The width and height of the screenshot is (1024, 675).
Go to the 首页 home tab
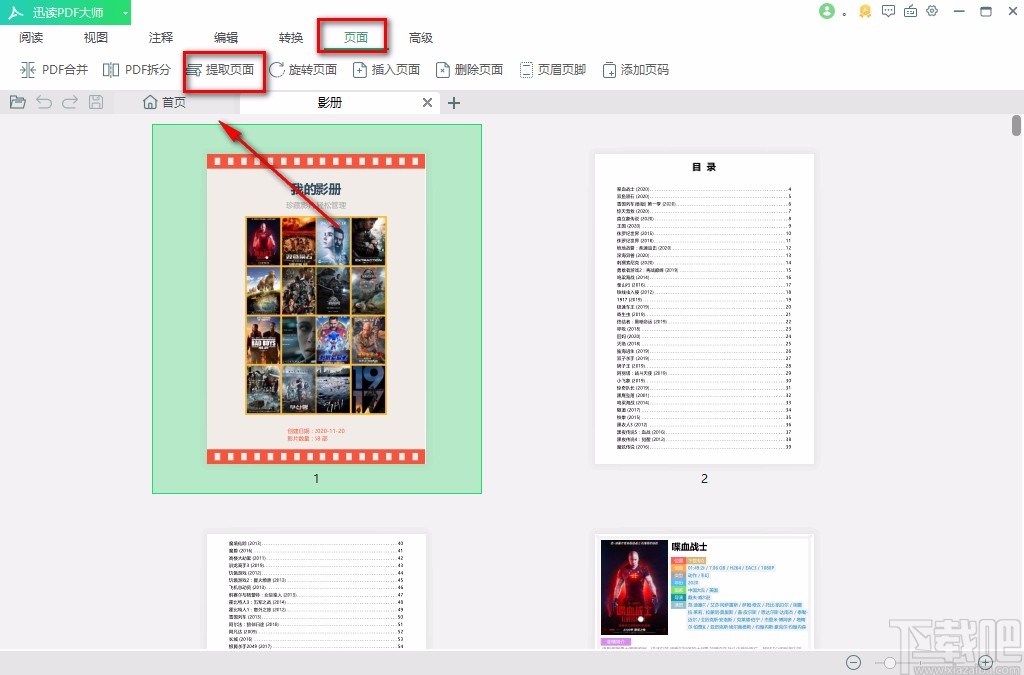(x=165, y=102)
